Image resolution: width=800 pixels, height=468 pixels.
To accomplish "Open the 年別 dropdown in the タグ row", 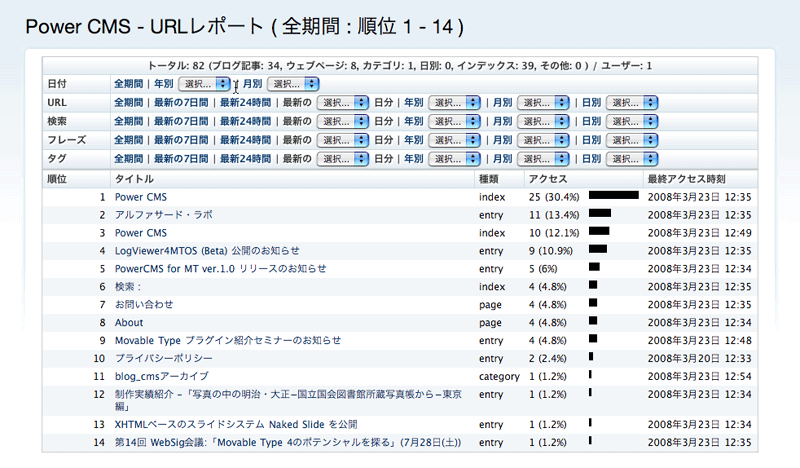I will (454, 159).
